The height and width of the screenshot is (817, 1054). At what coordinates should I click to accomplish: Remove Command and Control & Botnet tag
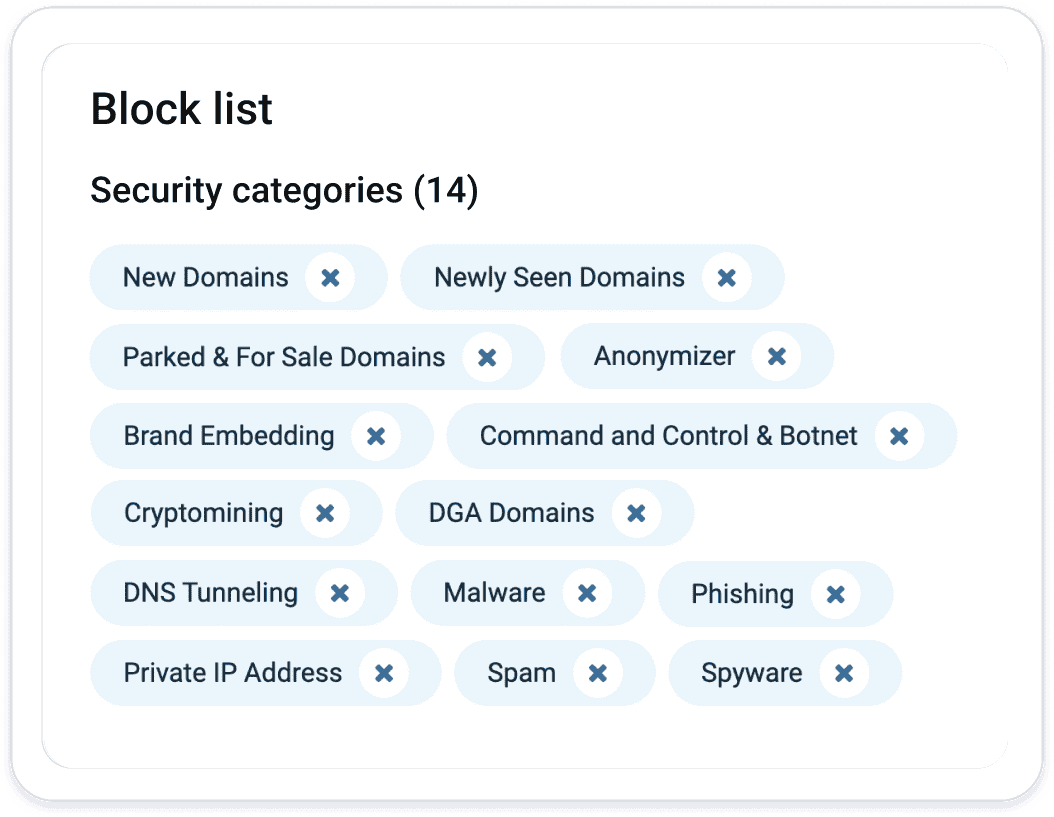(x=899, y=436)
